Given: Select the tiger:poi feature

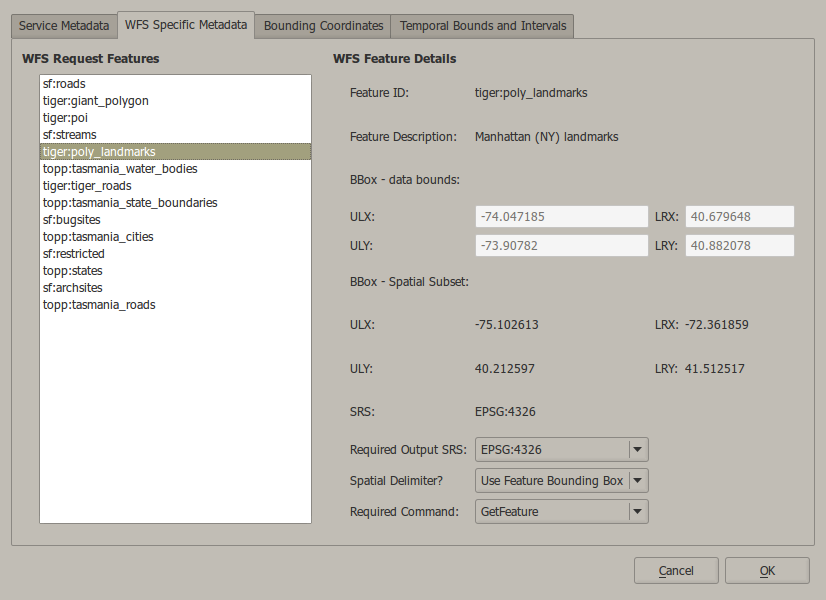Looking at the screenshot, I should tap(65, 118).
